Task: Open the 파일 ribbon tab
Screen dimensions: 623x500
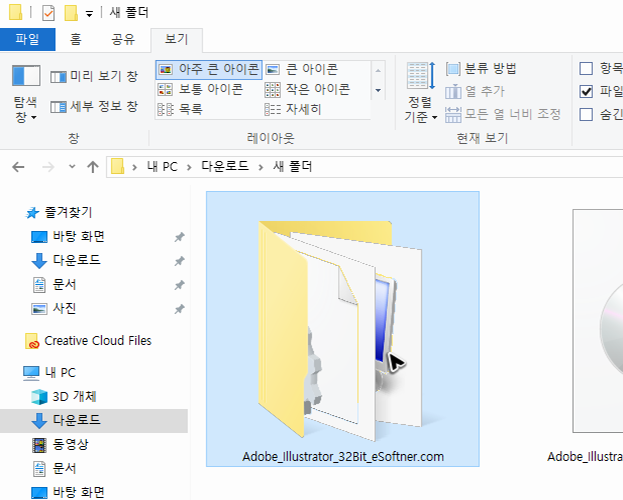Action: point(27,39)
